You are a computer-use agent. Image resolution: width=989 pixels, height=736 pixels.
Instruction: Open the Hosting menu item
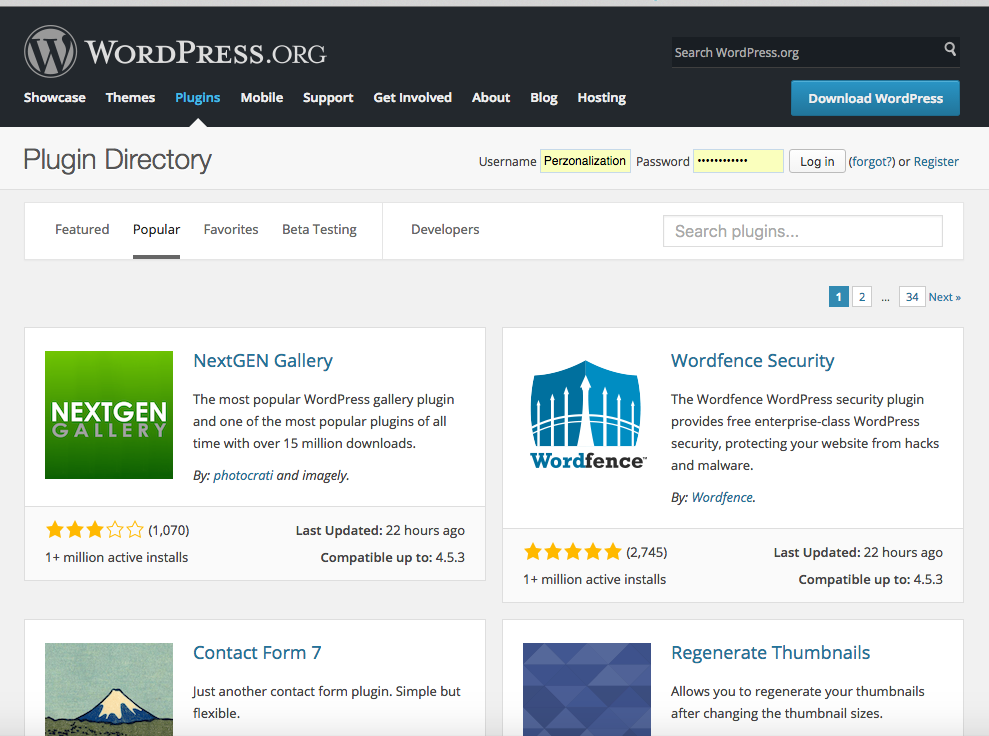(x=602, y=98)
